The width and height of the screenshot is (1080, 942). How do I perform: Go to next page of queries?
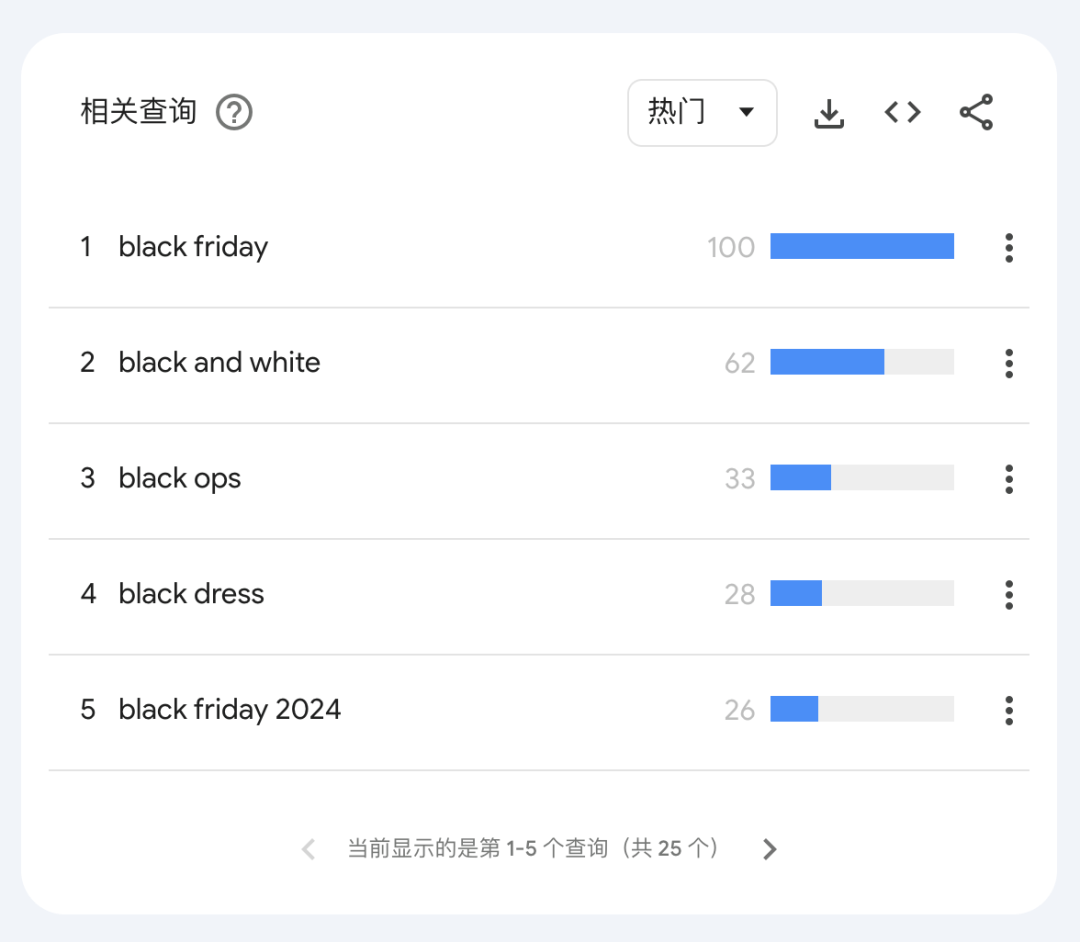click(x=769, y=849)
